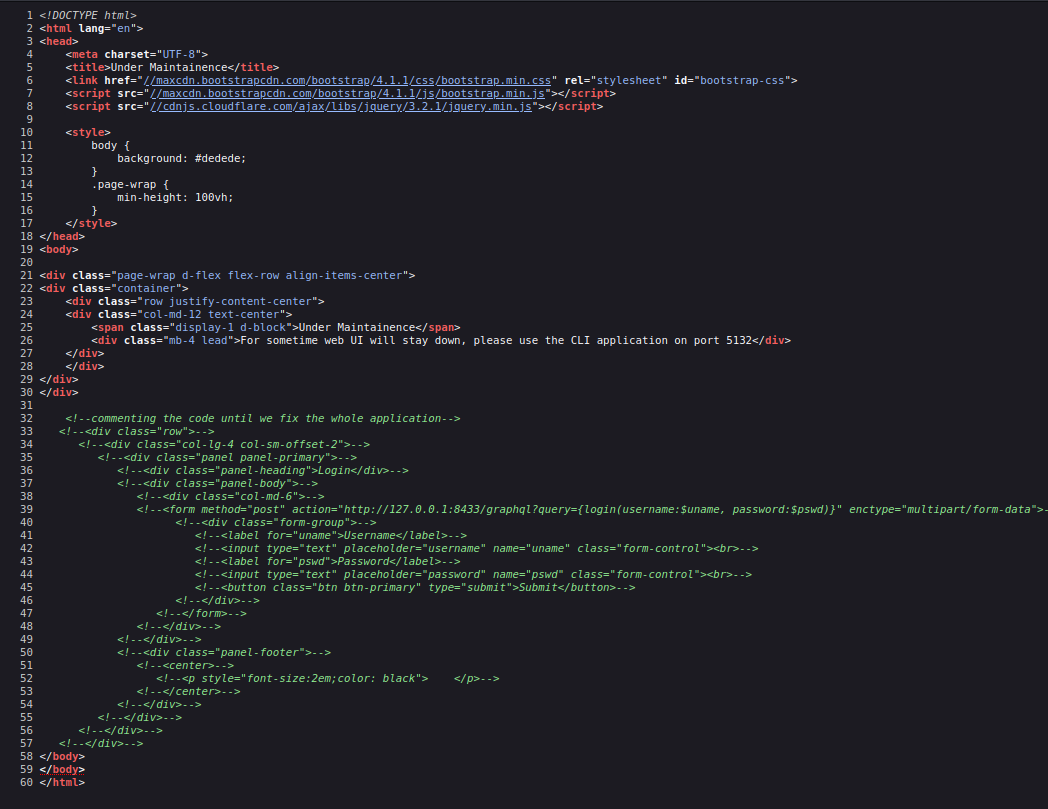Click the commented Submit button line
The image size is (1048, 809).
pos(415,588)
